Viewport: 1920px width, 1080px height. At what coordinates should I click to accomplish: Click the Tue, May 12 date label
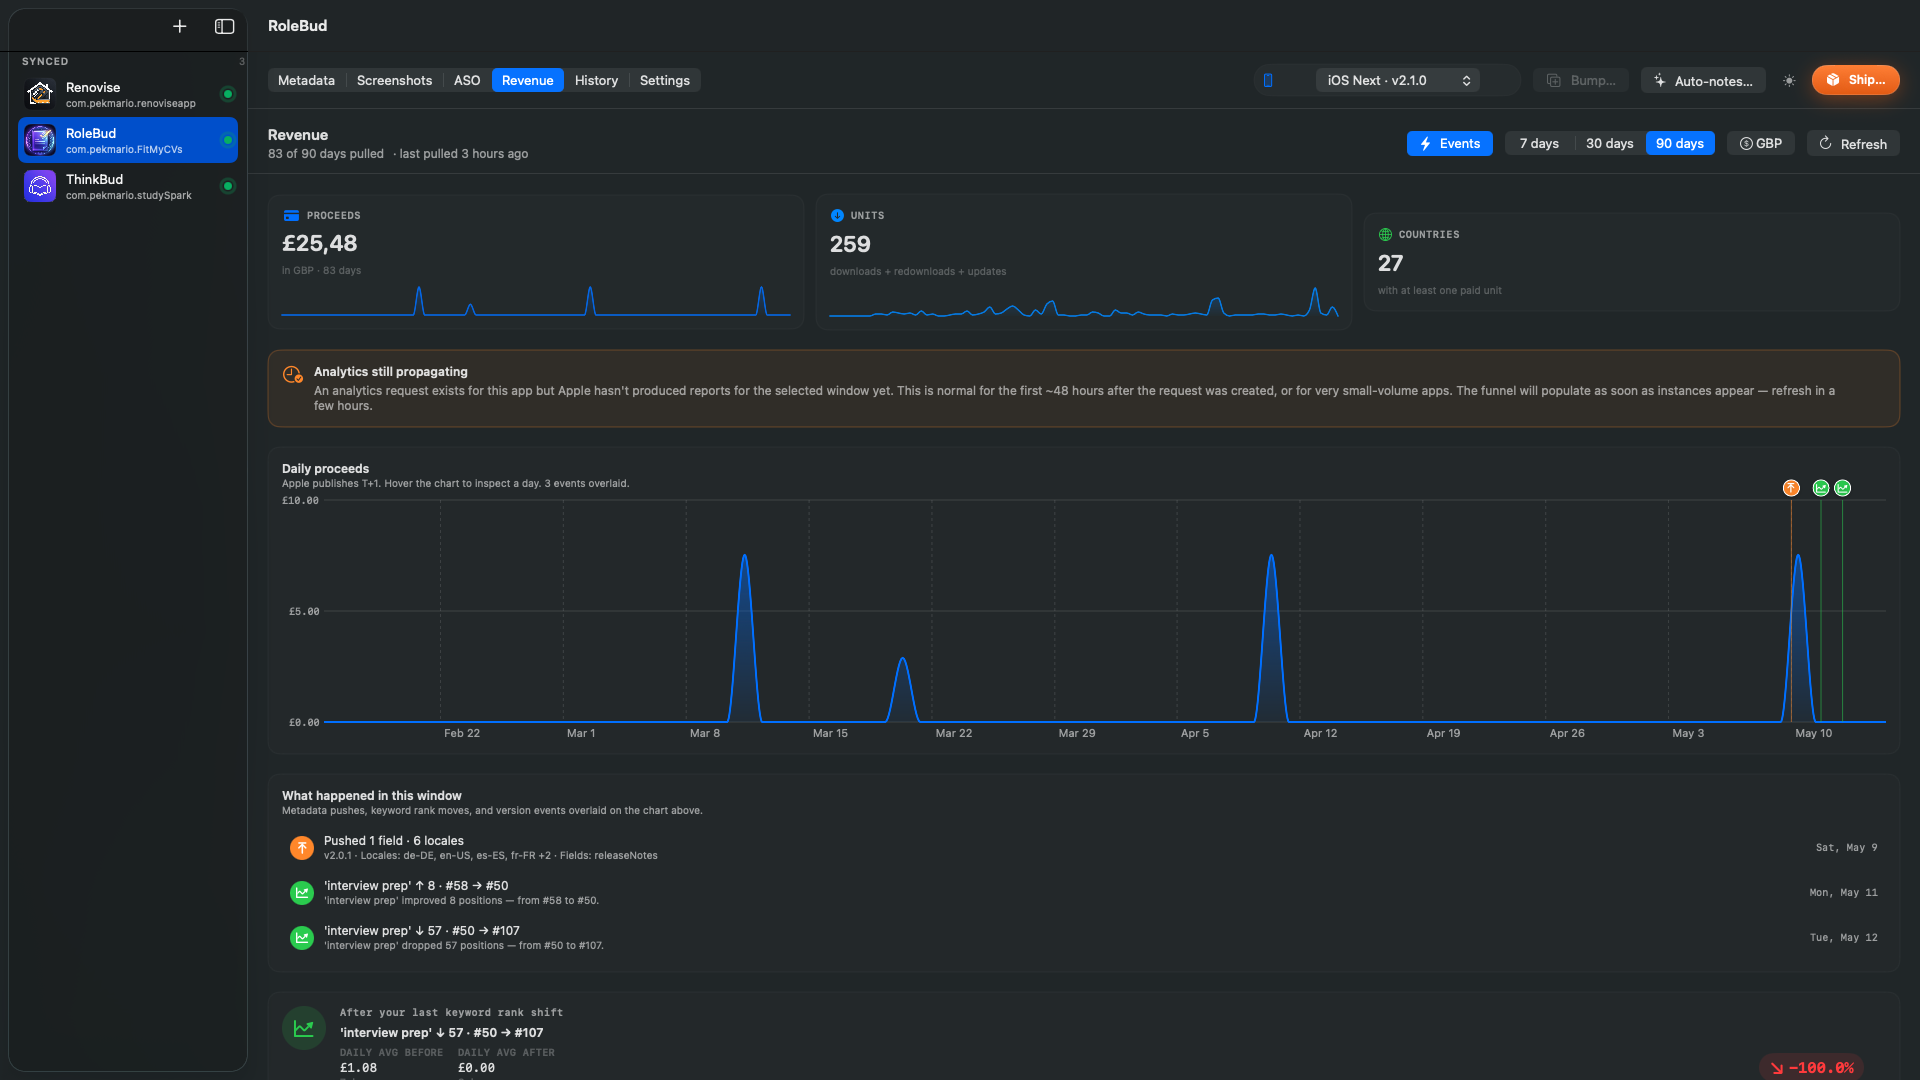click(1843, 937)
